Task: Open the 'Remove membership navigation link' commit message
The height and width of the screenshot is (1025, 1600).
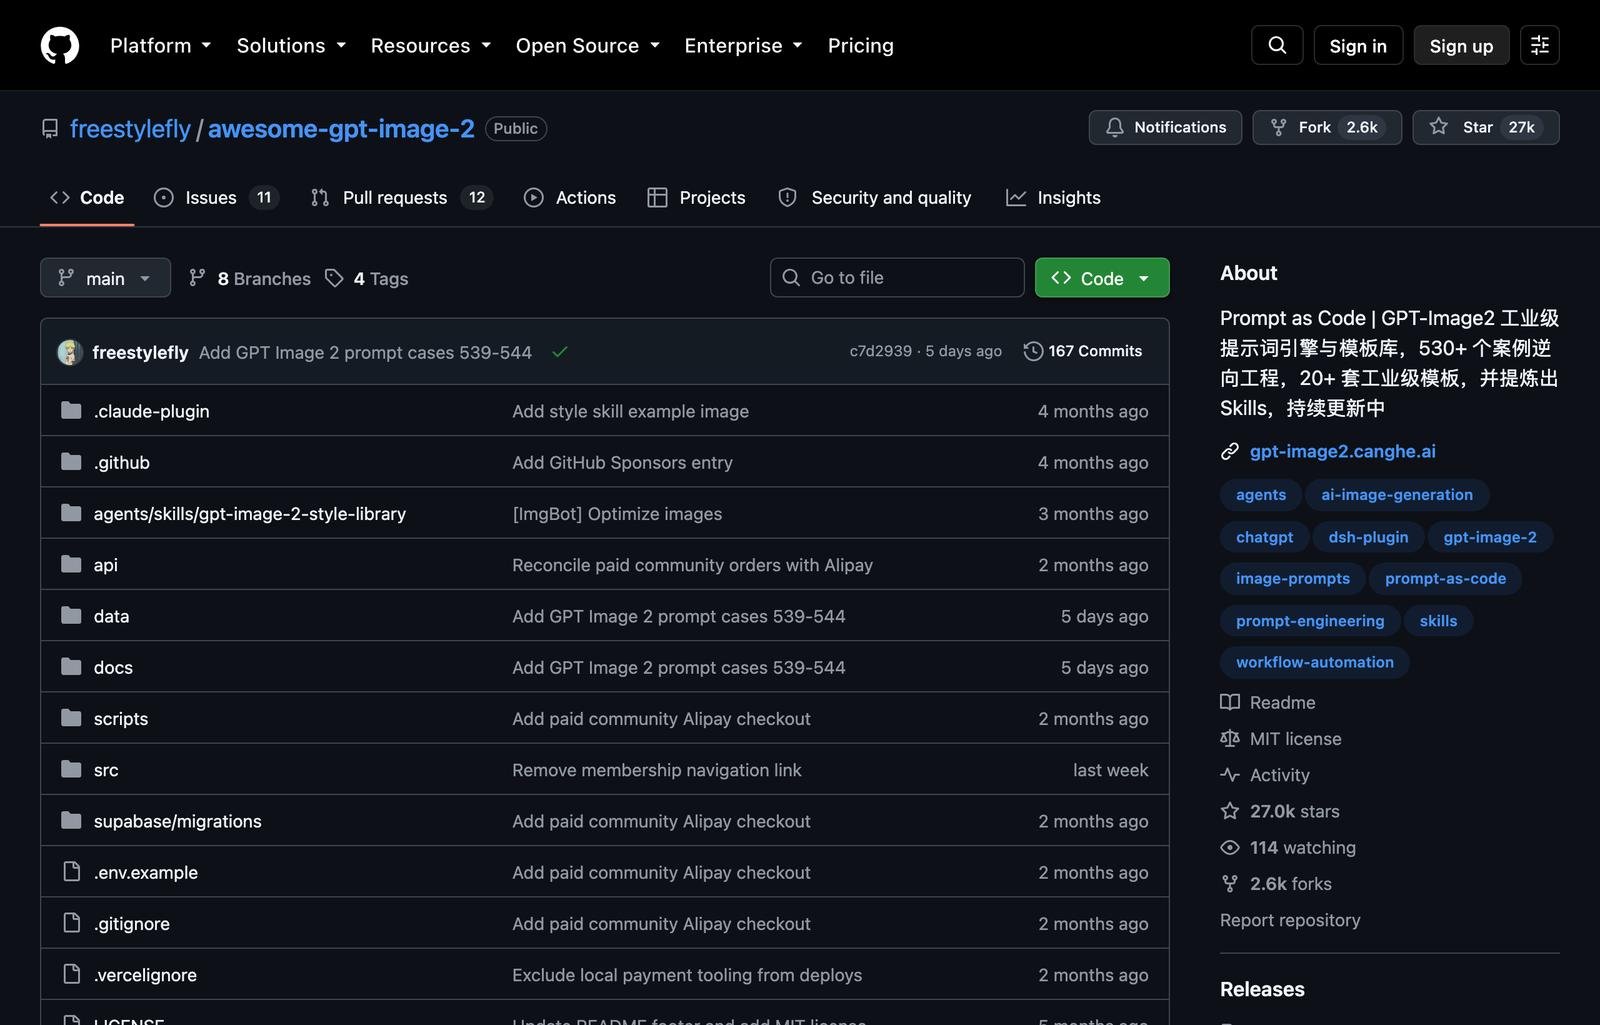Action: point(657,770)
